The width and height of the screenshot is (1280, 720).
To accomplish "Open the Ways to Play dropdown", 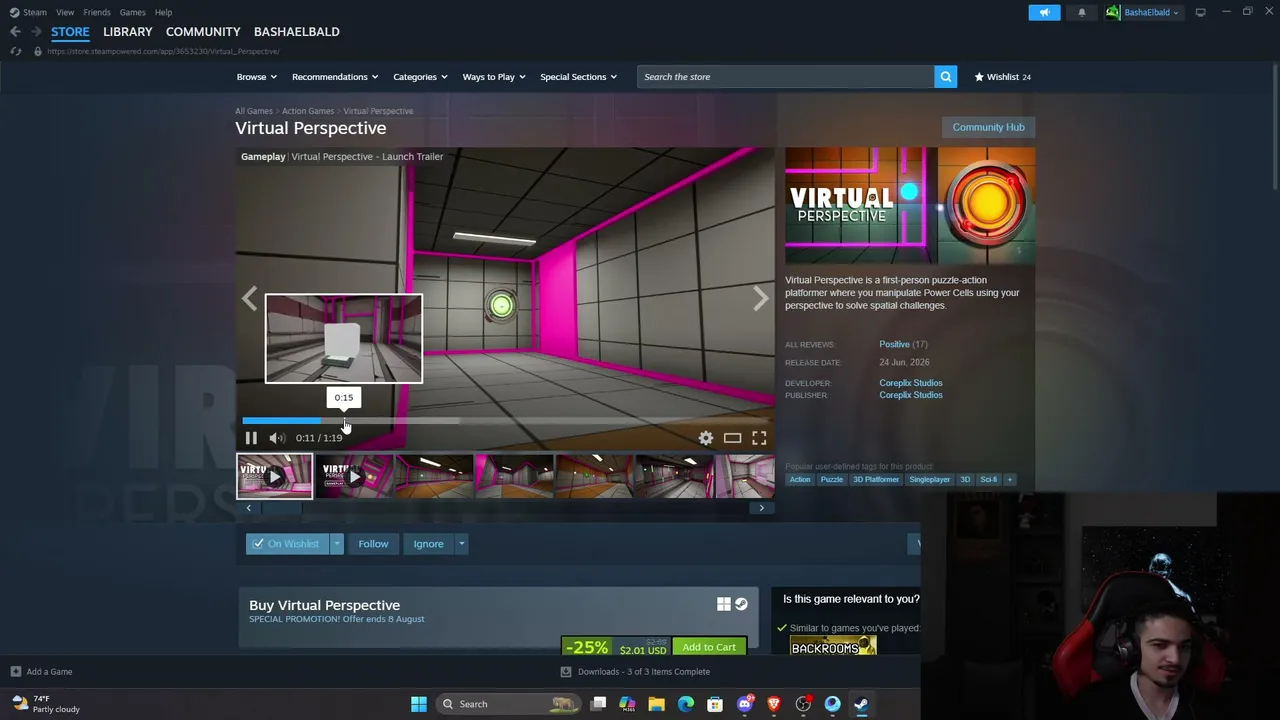I will click(x=494, y=77).
